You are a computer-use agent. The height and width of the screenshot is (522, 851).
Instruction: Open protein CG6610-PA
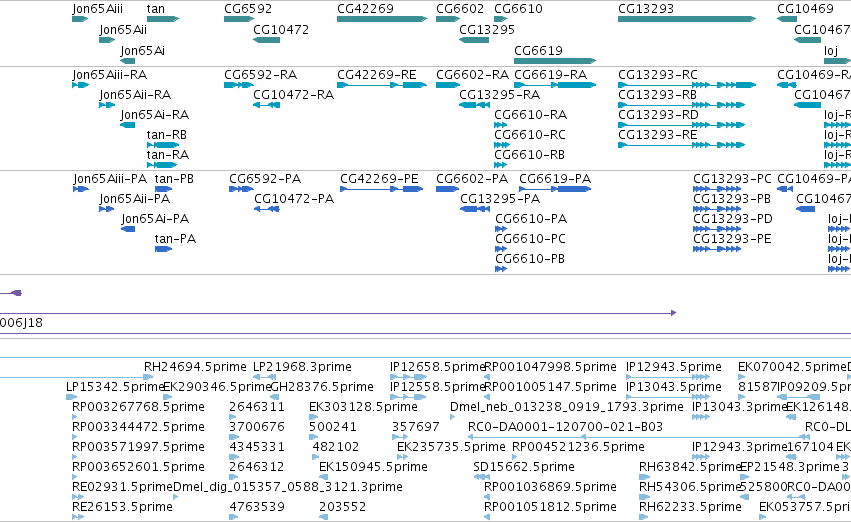(531, 219)
